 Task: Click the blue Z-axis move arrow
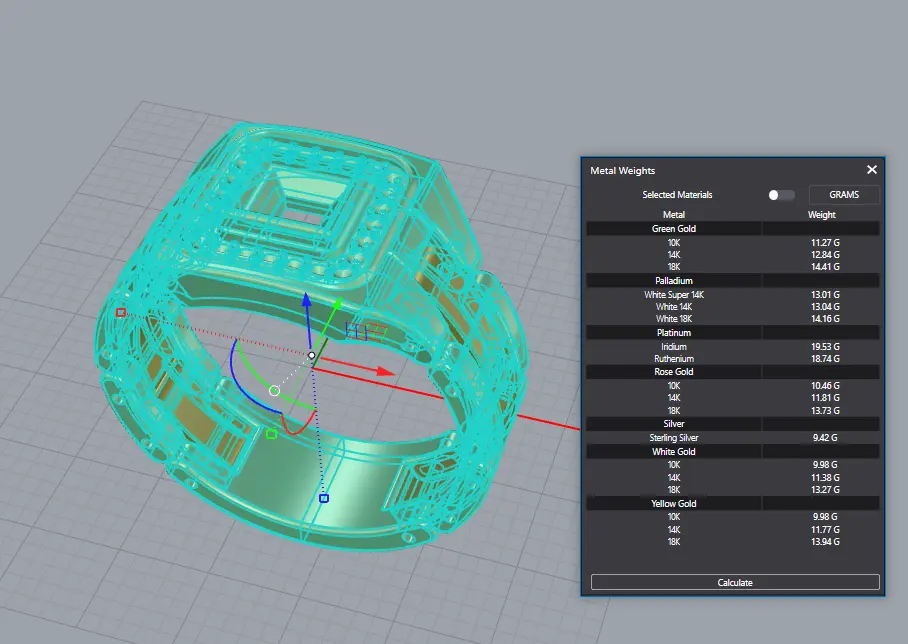tap(307, 303)
